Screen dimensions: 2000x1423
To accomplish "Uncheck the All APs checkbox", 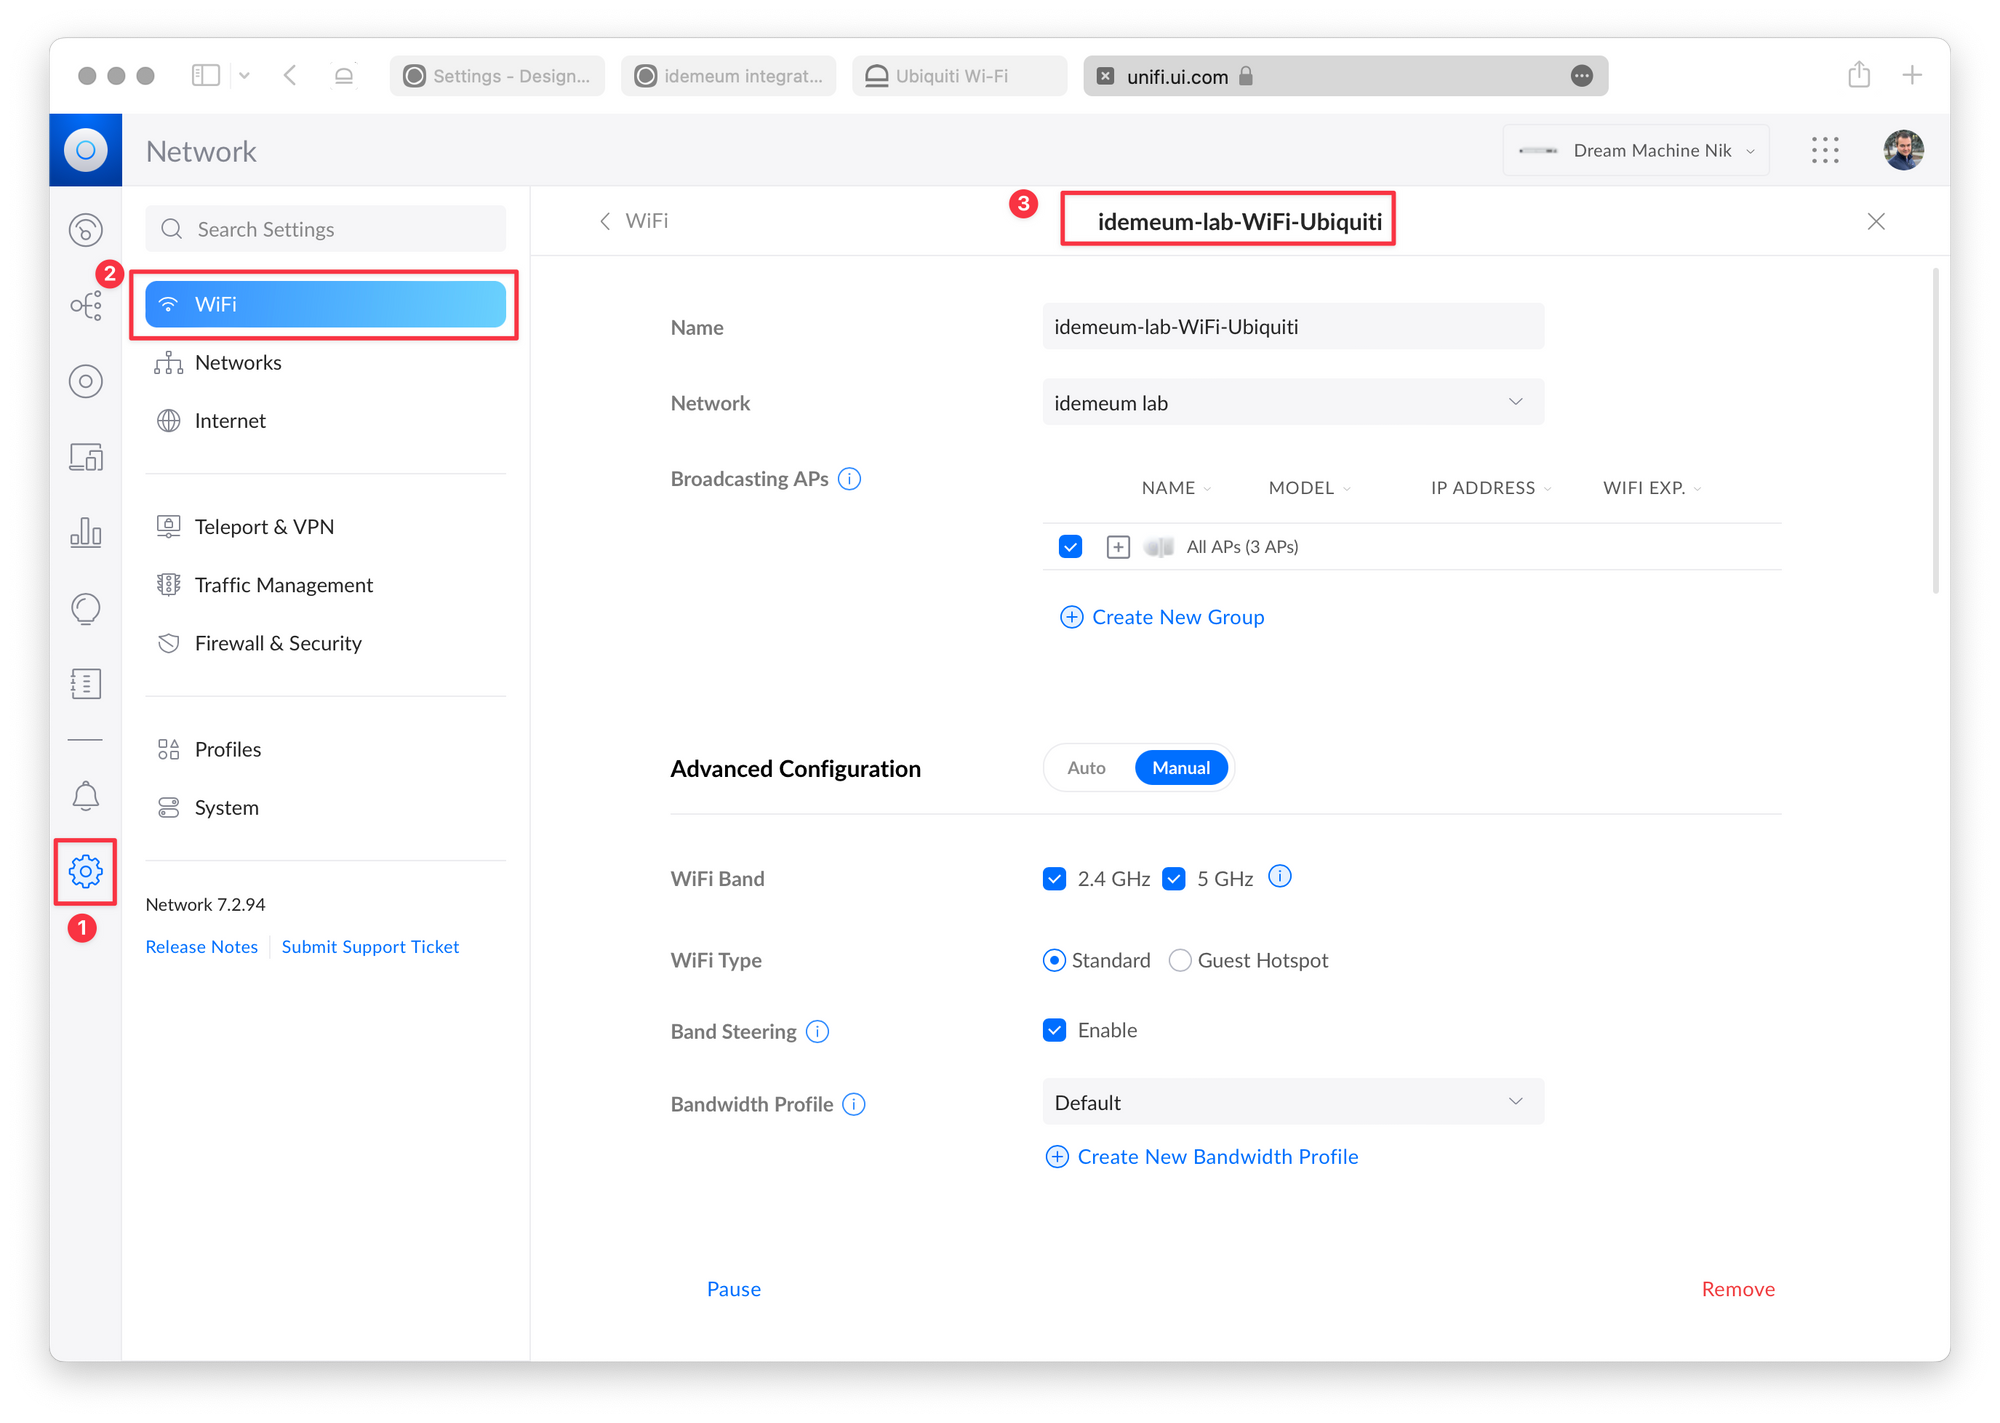I will coord(1070,547).
